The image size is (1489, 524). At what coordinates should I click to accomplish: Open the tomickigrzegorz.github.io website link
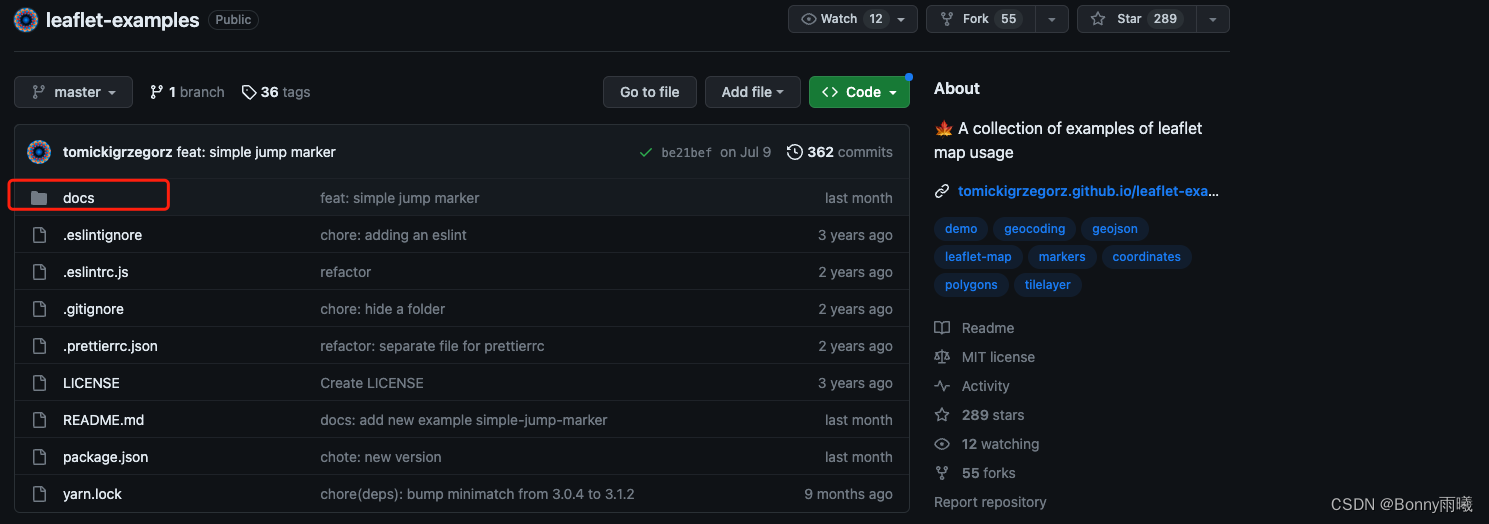1088,191
